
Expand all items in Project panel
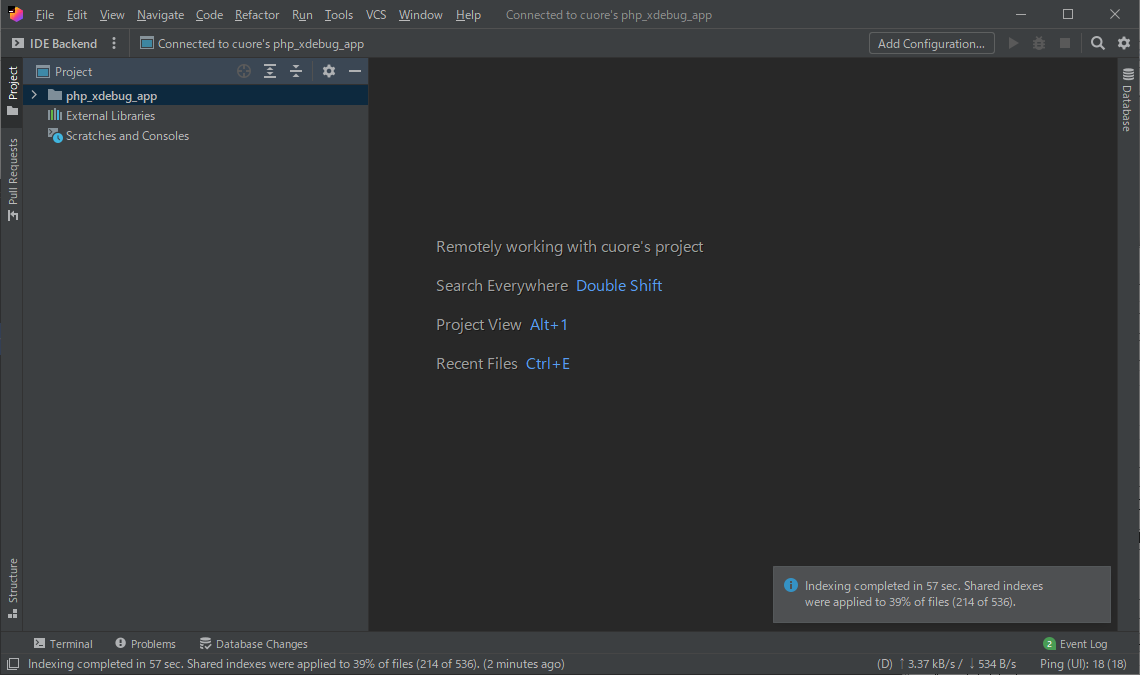pyautogui.click(x=270, y=71)
